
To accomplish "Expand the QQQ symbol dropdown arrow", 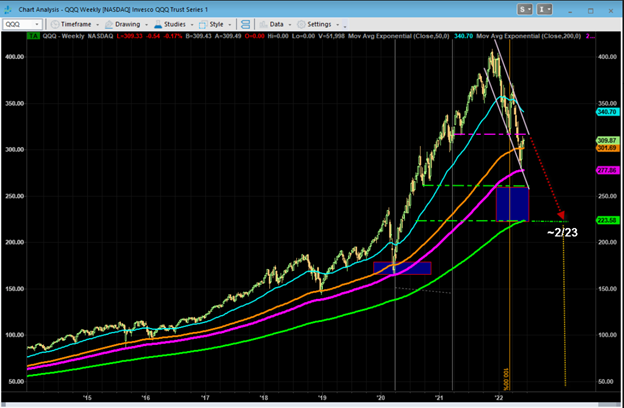I will click(x=43, y=23).
